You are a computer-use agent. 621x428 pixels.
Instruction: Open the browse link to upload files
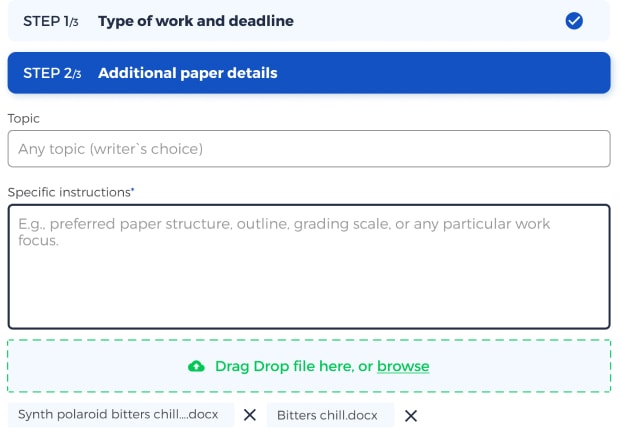click(x=403, y=367)
